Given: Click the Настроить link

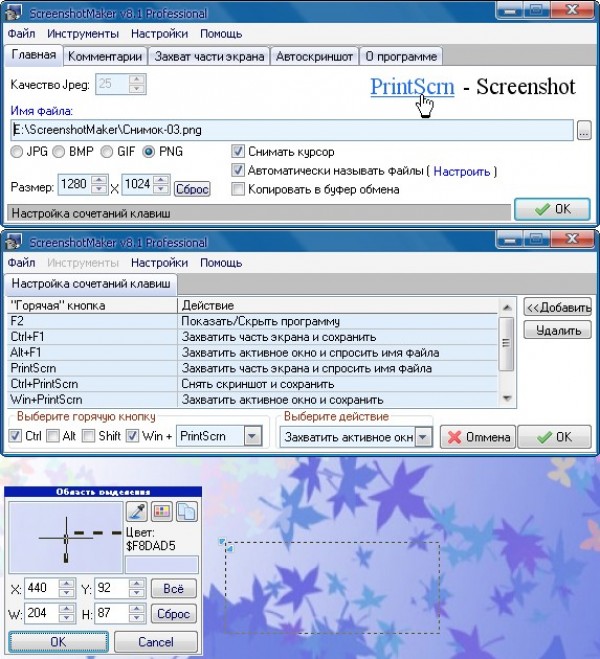Looking at the screenshot, I should point(462,171).
